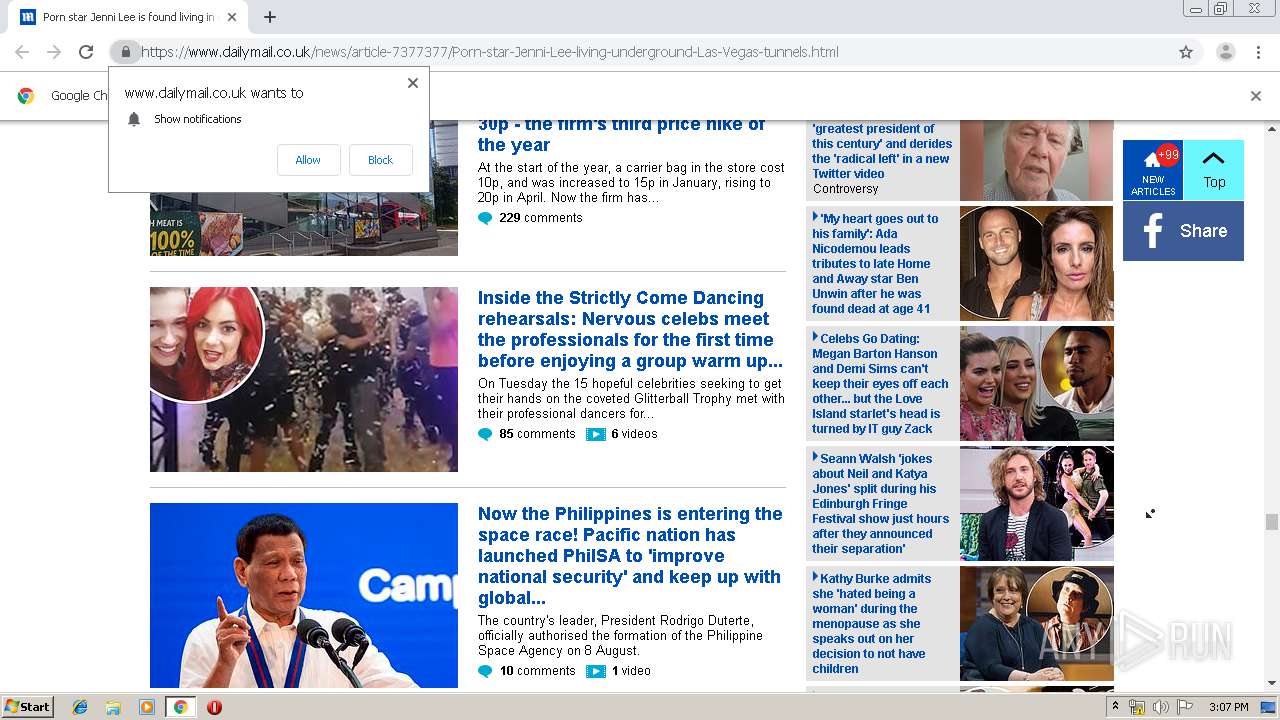Go back to the previous page
Image resolution: width=1280 pixels, height=720 pixels.
click(x=22, y=52)
